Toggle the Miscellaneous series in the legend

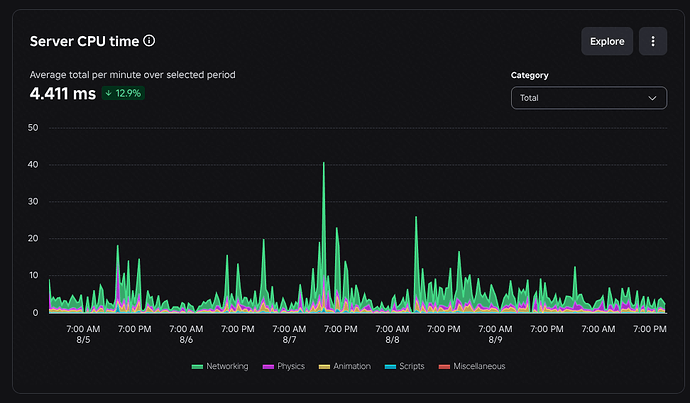click(472, 366)
